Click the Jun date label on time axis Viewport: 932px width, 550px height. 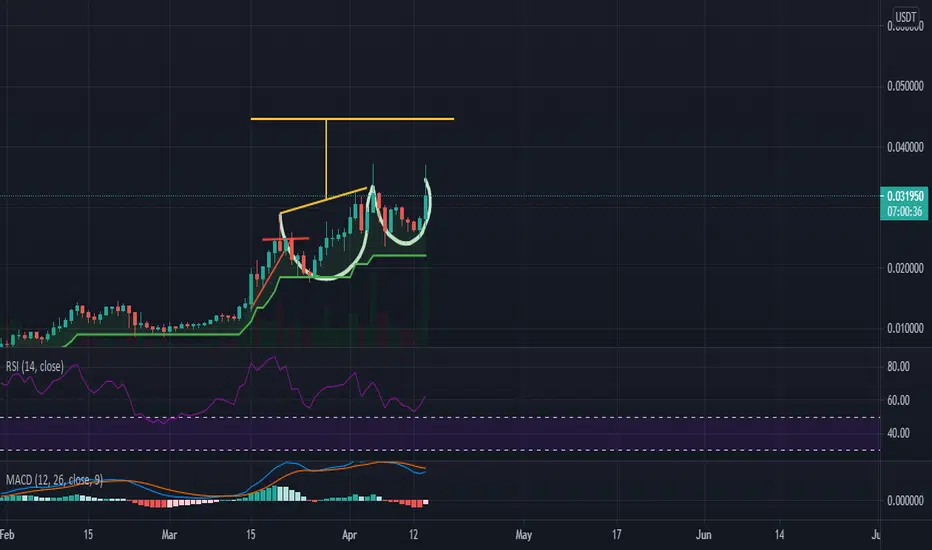(704, 535)
